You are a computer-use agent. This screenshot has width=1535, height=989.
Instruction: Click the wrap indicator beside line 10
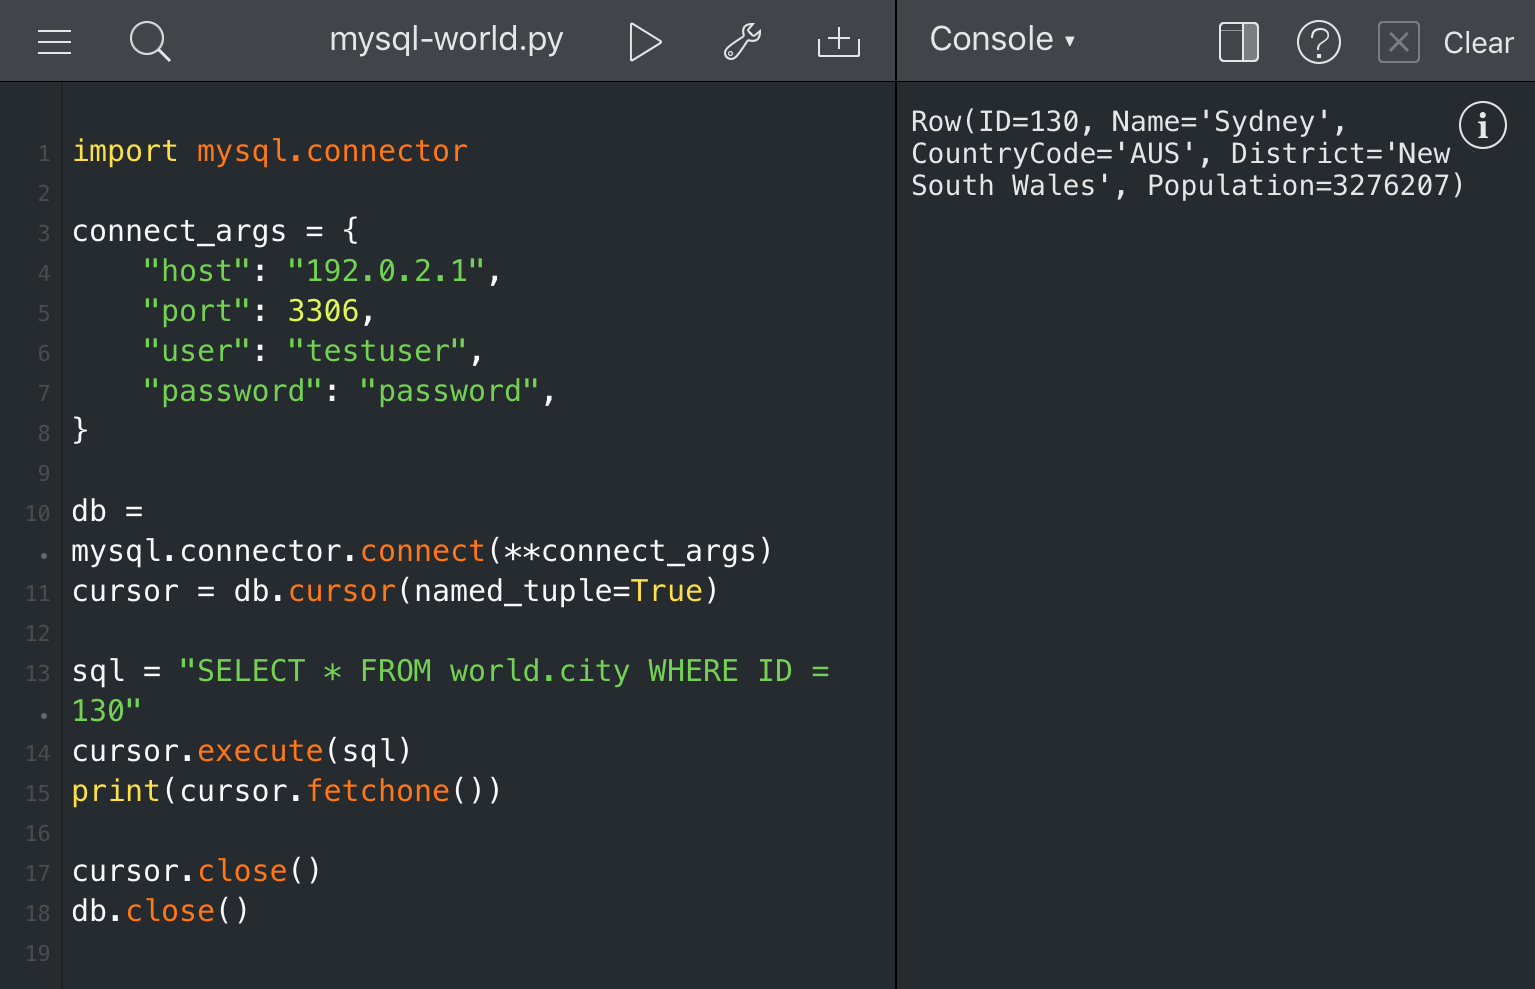tap(41, 551)
